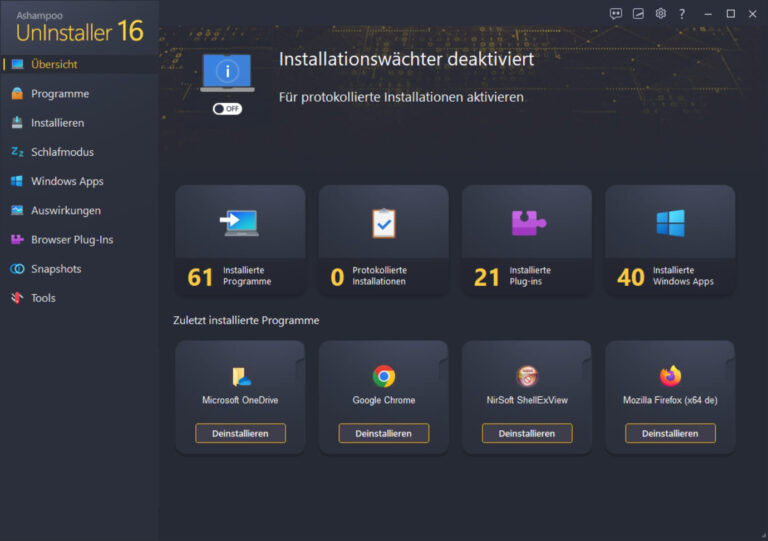Open the Snapshots section
This screenshot has width=768, height=541.
[79, 269]
